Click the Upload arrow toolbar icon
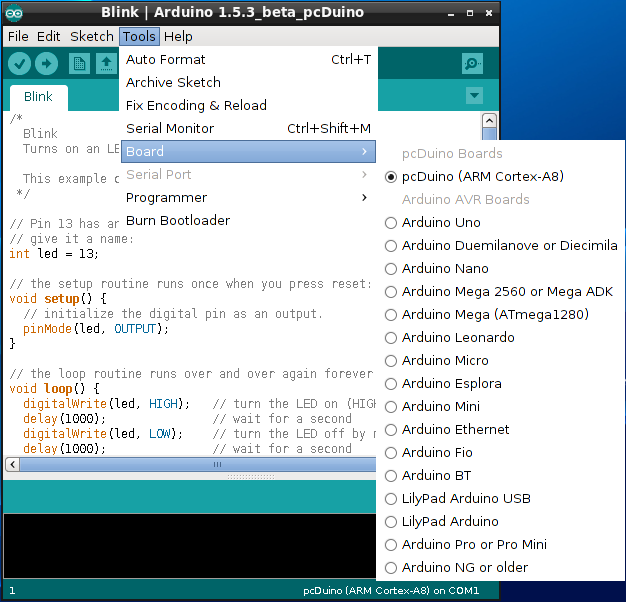 46,63
